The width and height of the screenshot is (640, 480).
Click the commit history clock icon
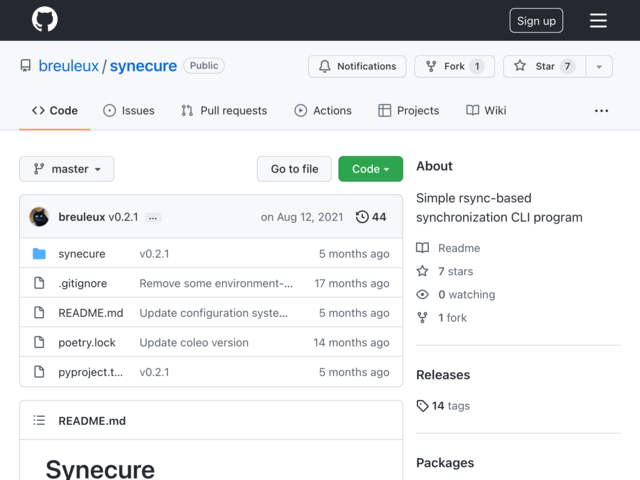(362, 217)
